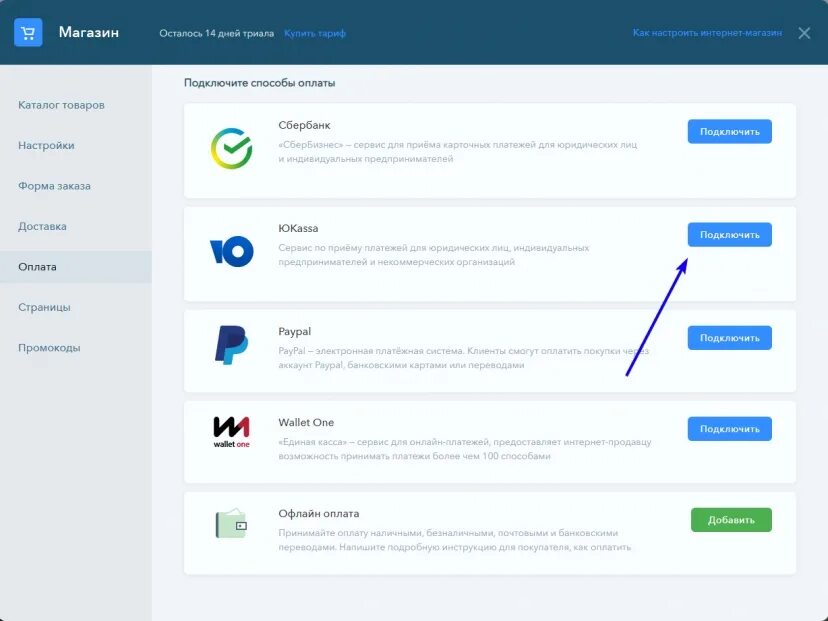The width and height of the screenshot is (828, 621).
Task: Click the ЮKassa logo icon
Action: point(231,251)
